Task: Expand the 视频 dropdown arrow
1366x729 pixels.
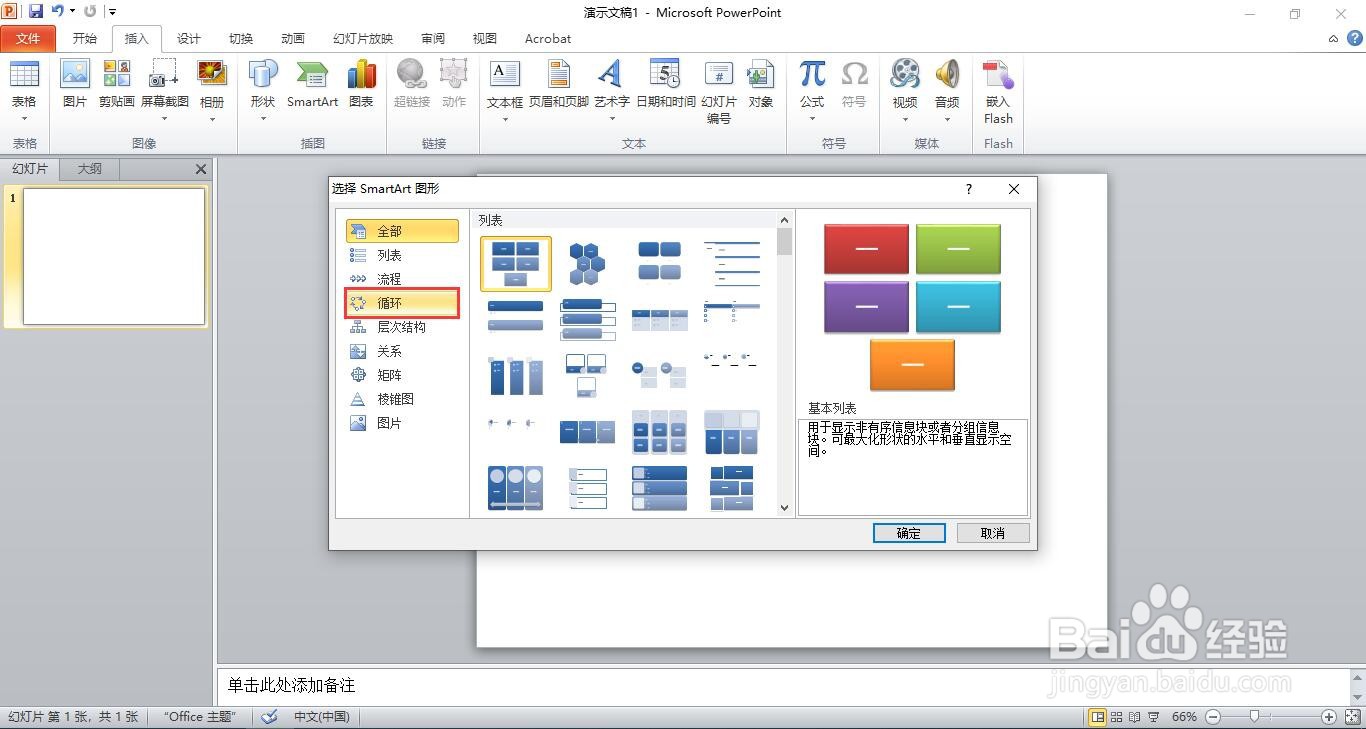Action: [x=905, y=119]
